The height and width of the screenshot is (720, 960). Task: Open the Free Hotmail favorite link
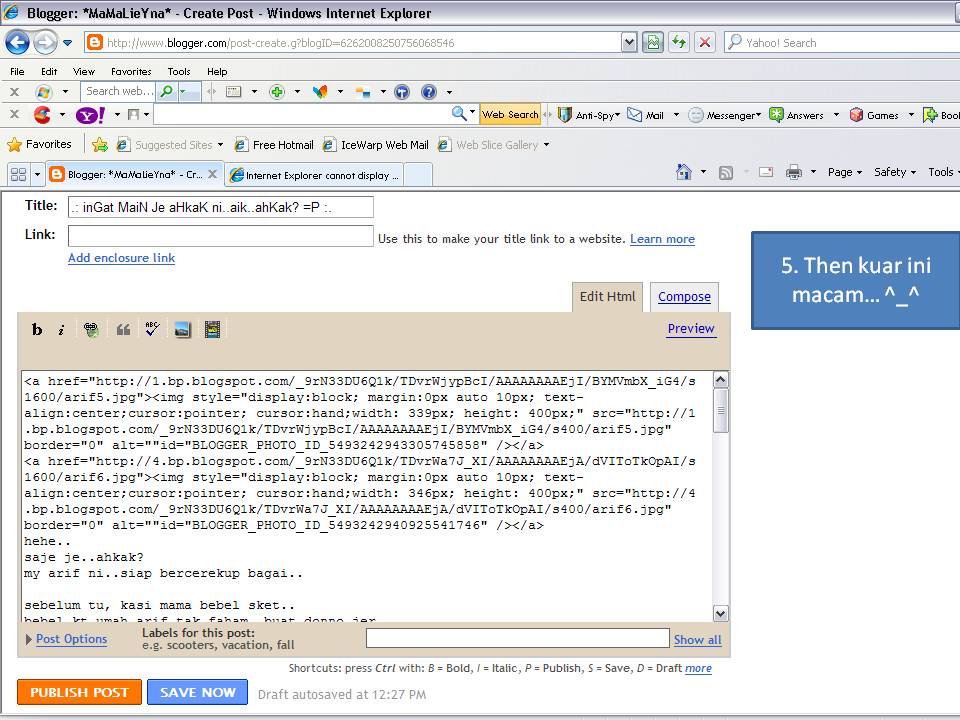point(274,145)
